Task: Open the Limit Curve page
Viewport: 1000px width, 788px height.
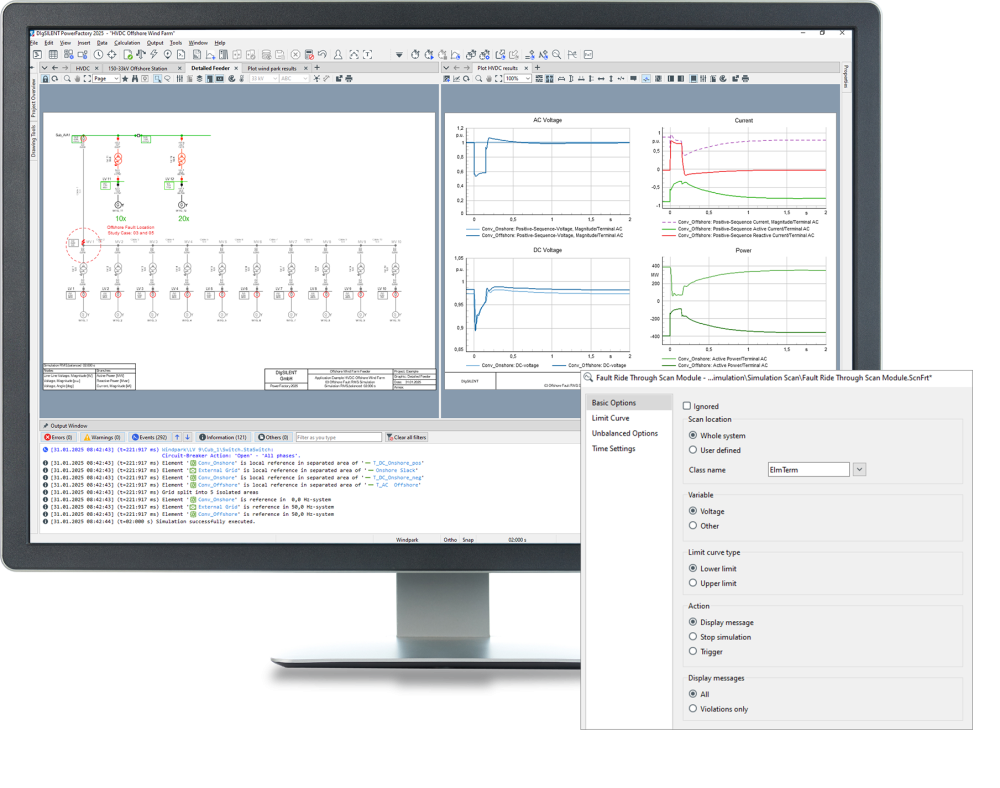Action: (x=610, y=418)
